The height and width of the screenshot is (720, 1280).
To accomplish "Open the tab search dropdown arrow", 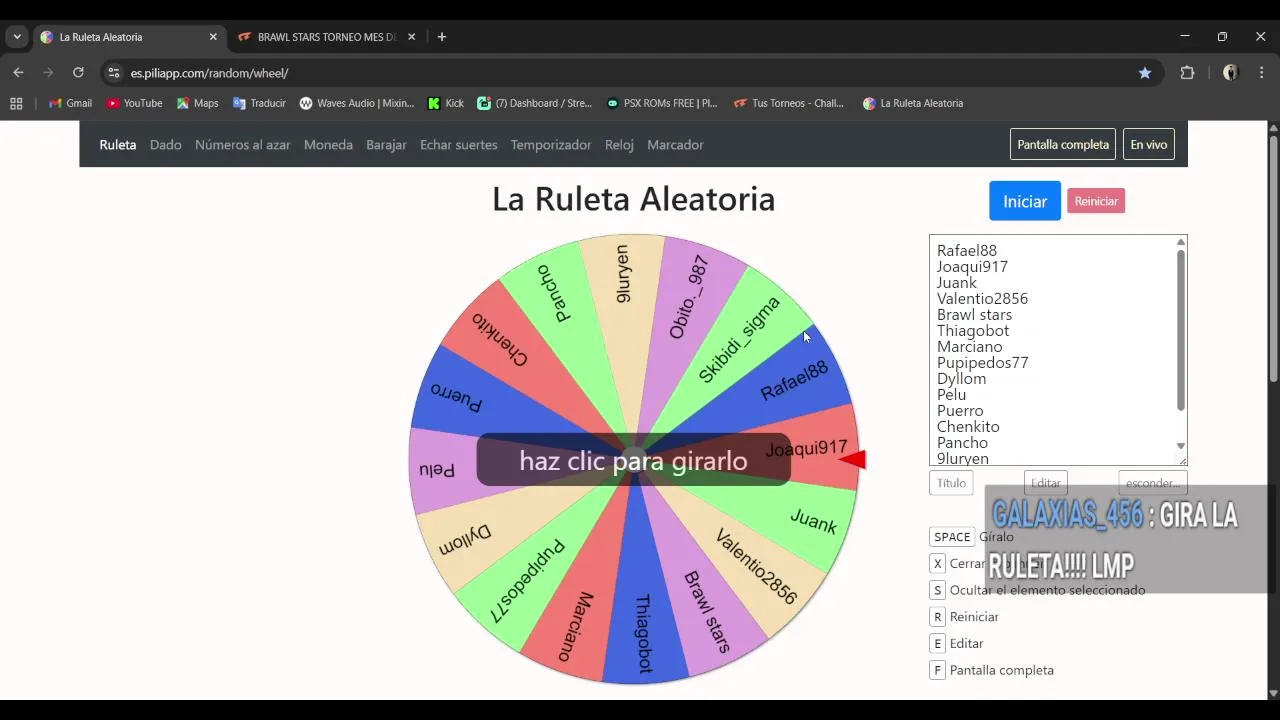I will (x=17, y=37).
